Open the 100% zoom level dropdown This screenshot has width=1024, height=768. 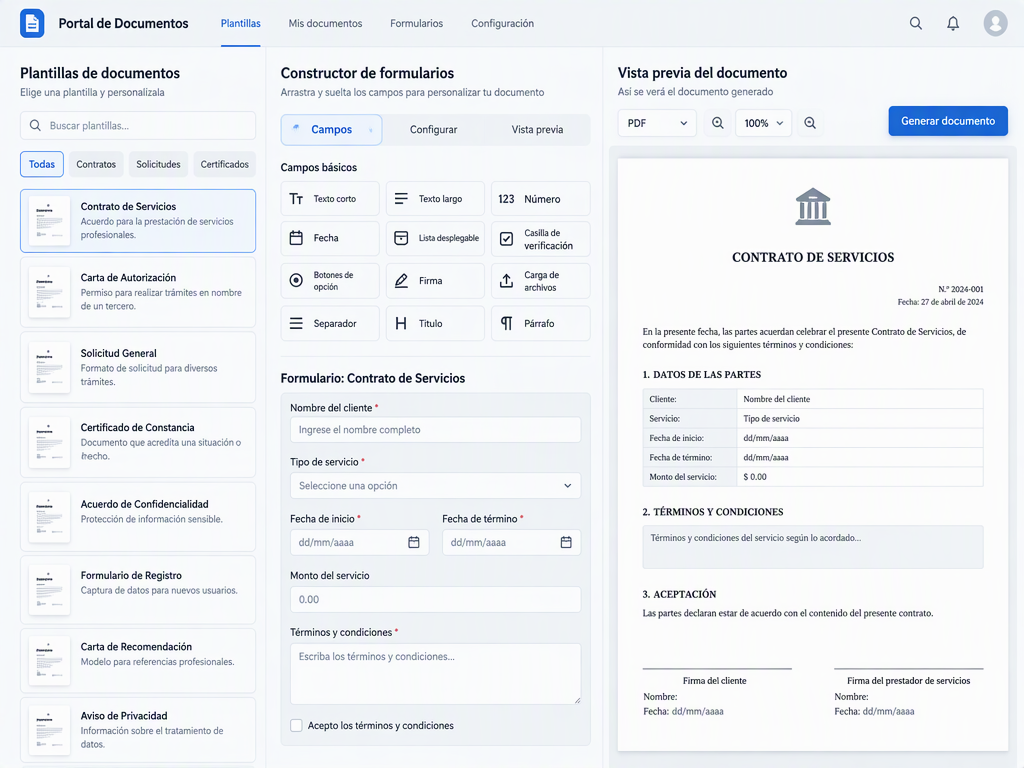tap(763, 123)
